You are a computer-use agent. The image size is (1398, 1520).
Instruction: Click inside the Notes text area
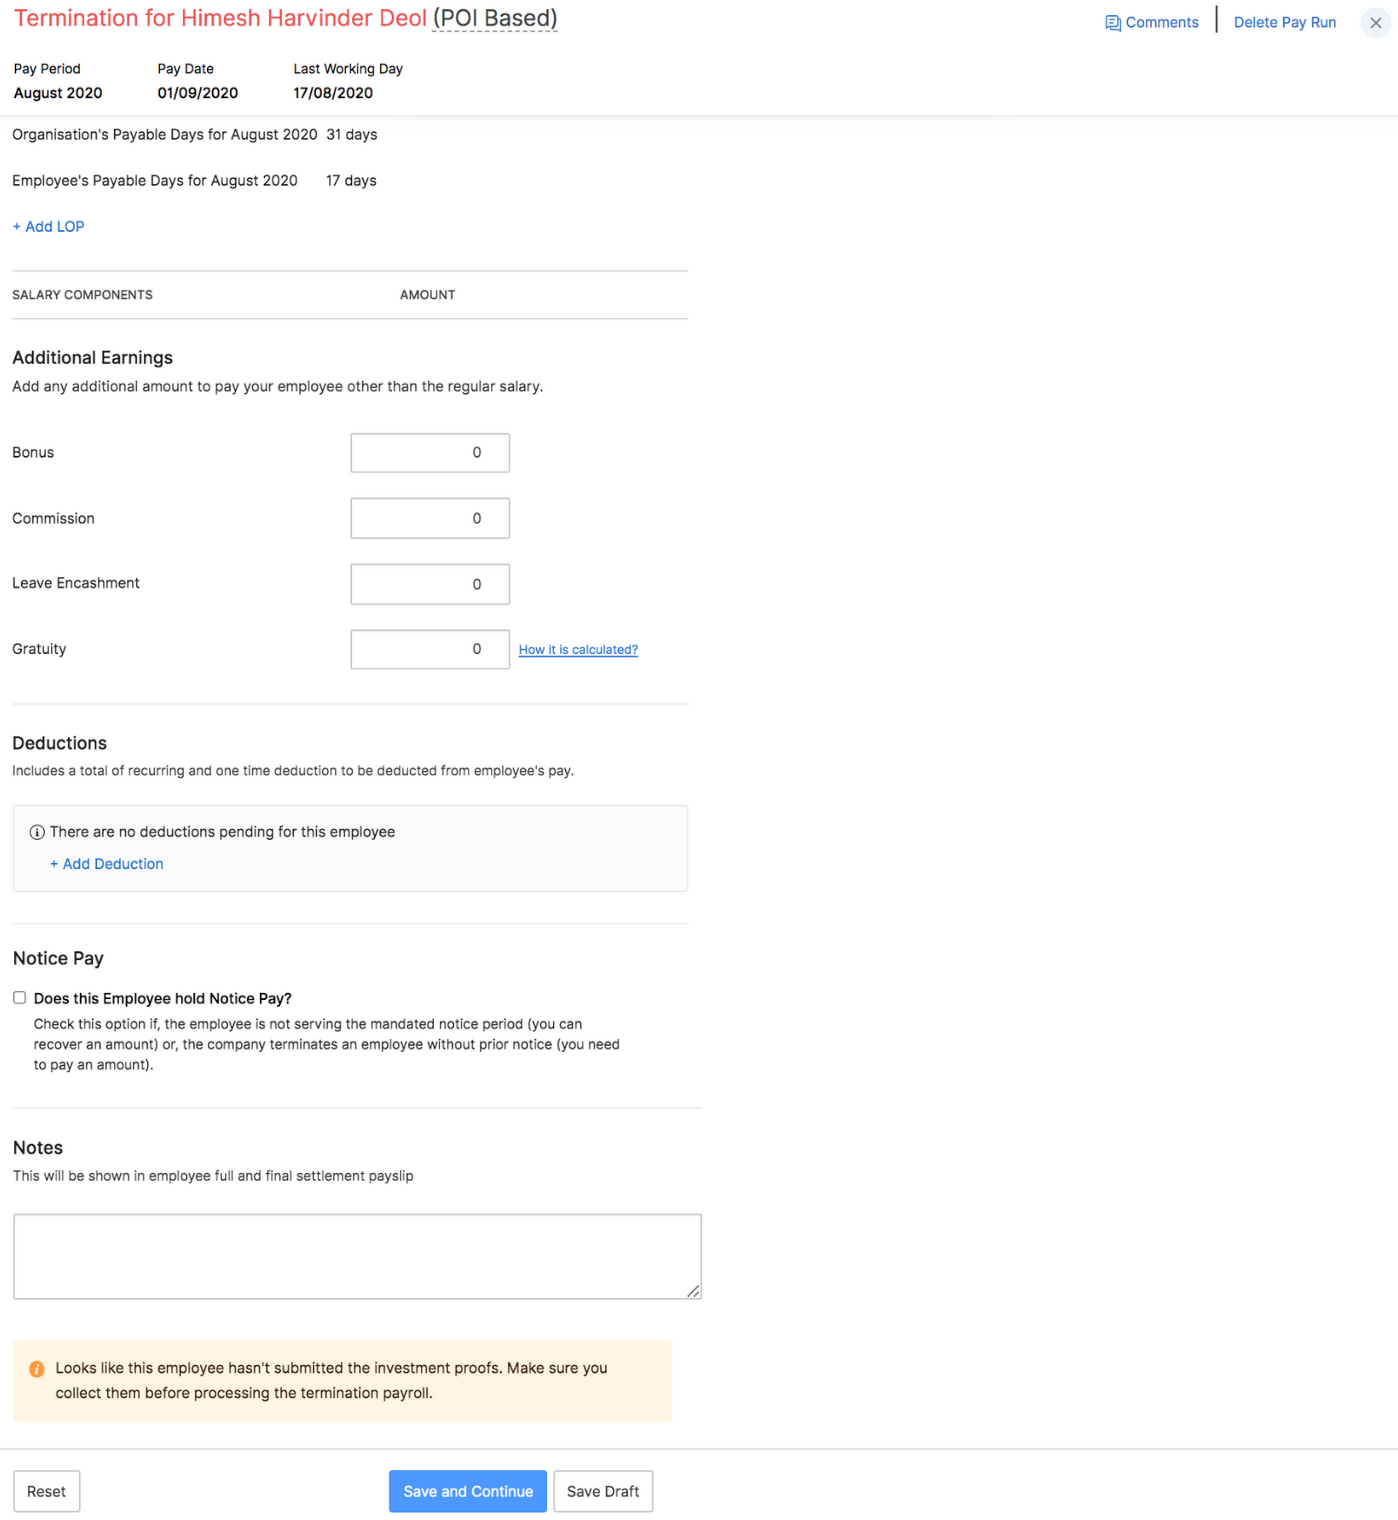pyautogui.click(x=357, y=1256)
